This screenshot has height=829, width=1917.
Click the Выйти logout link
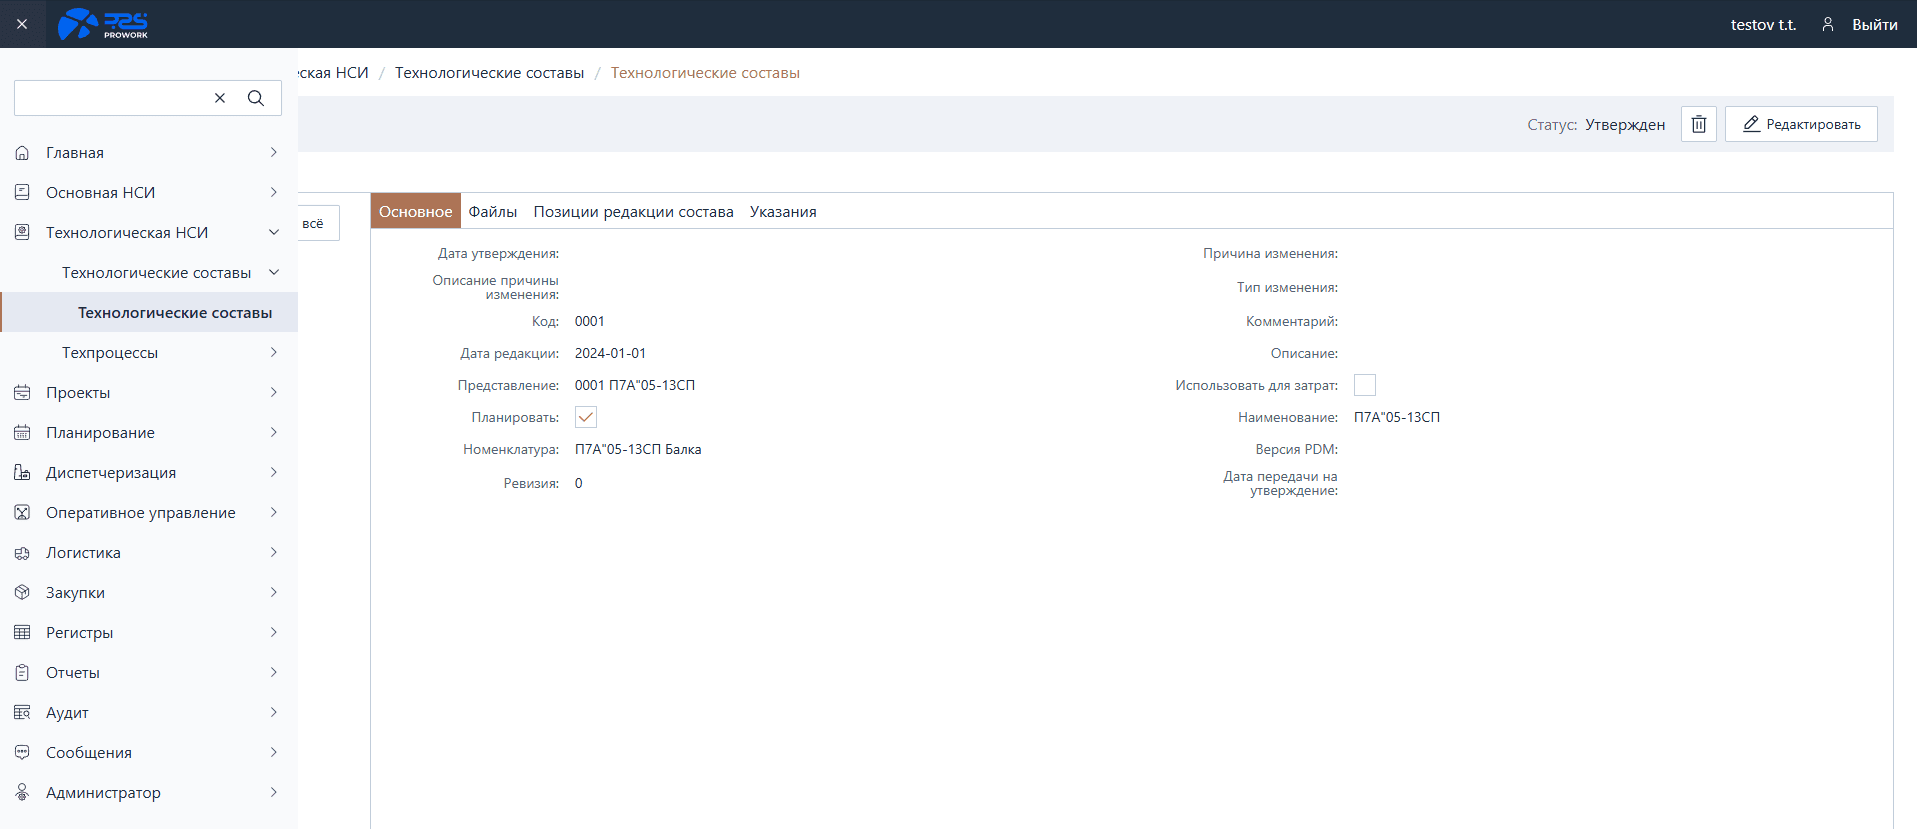click(1874, 24)
